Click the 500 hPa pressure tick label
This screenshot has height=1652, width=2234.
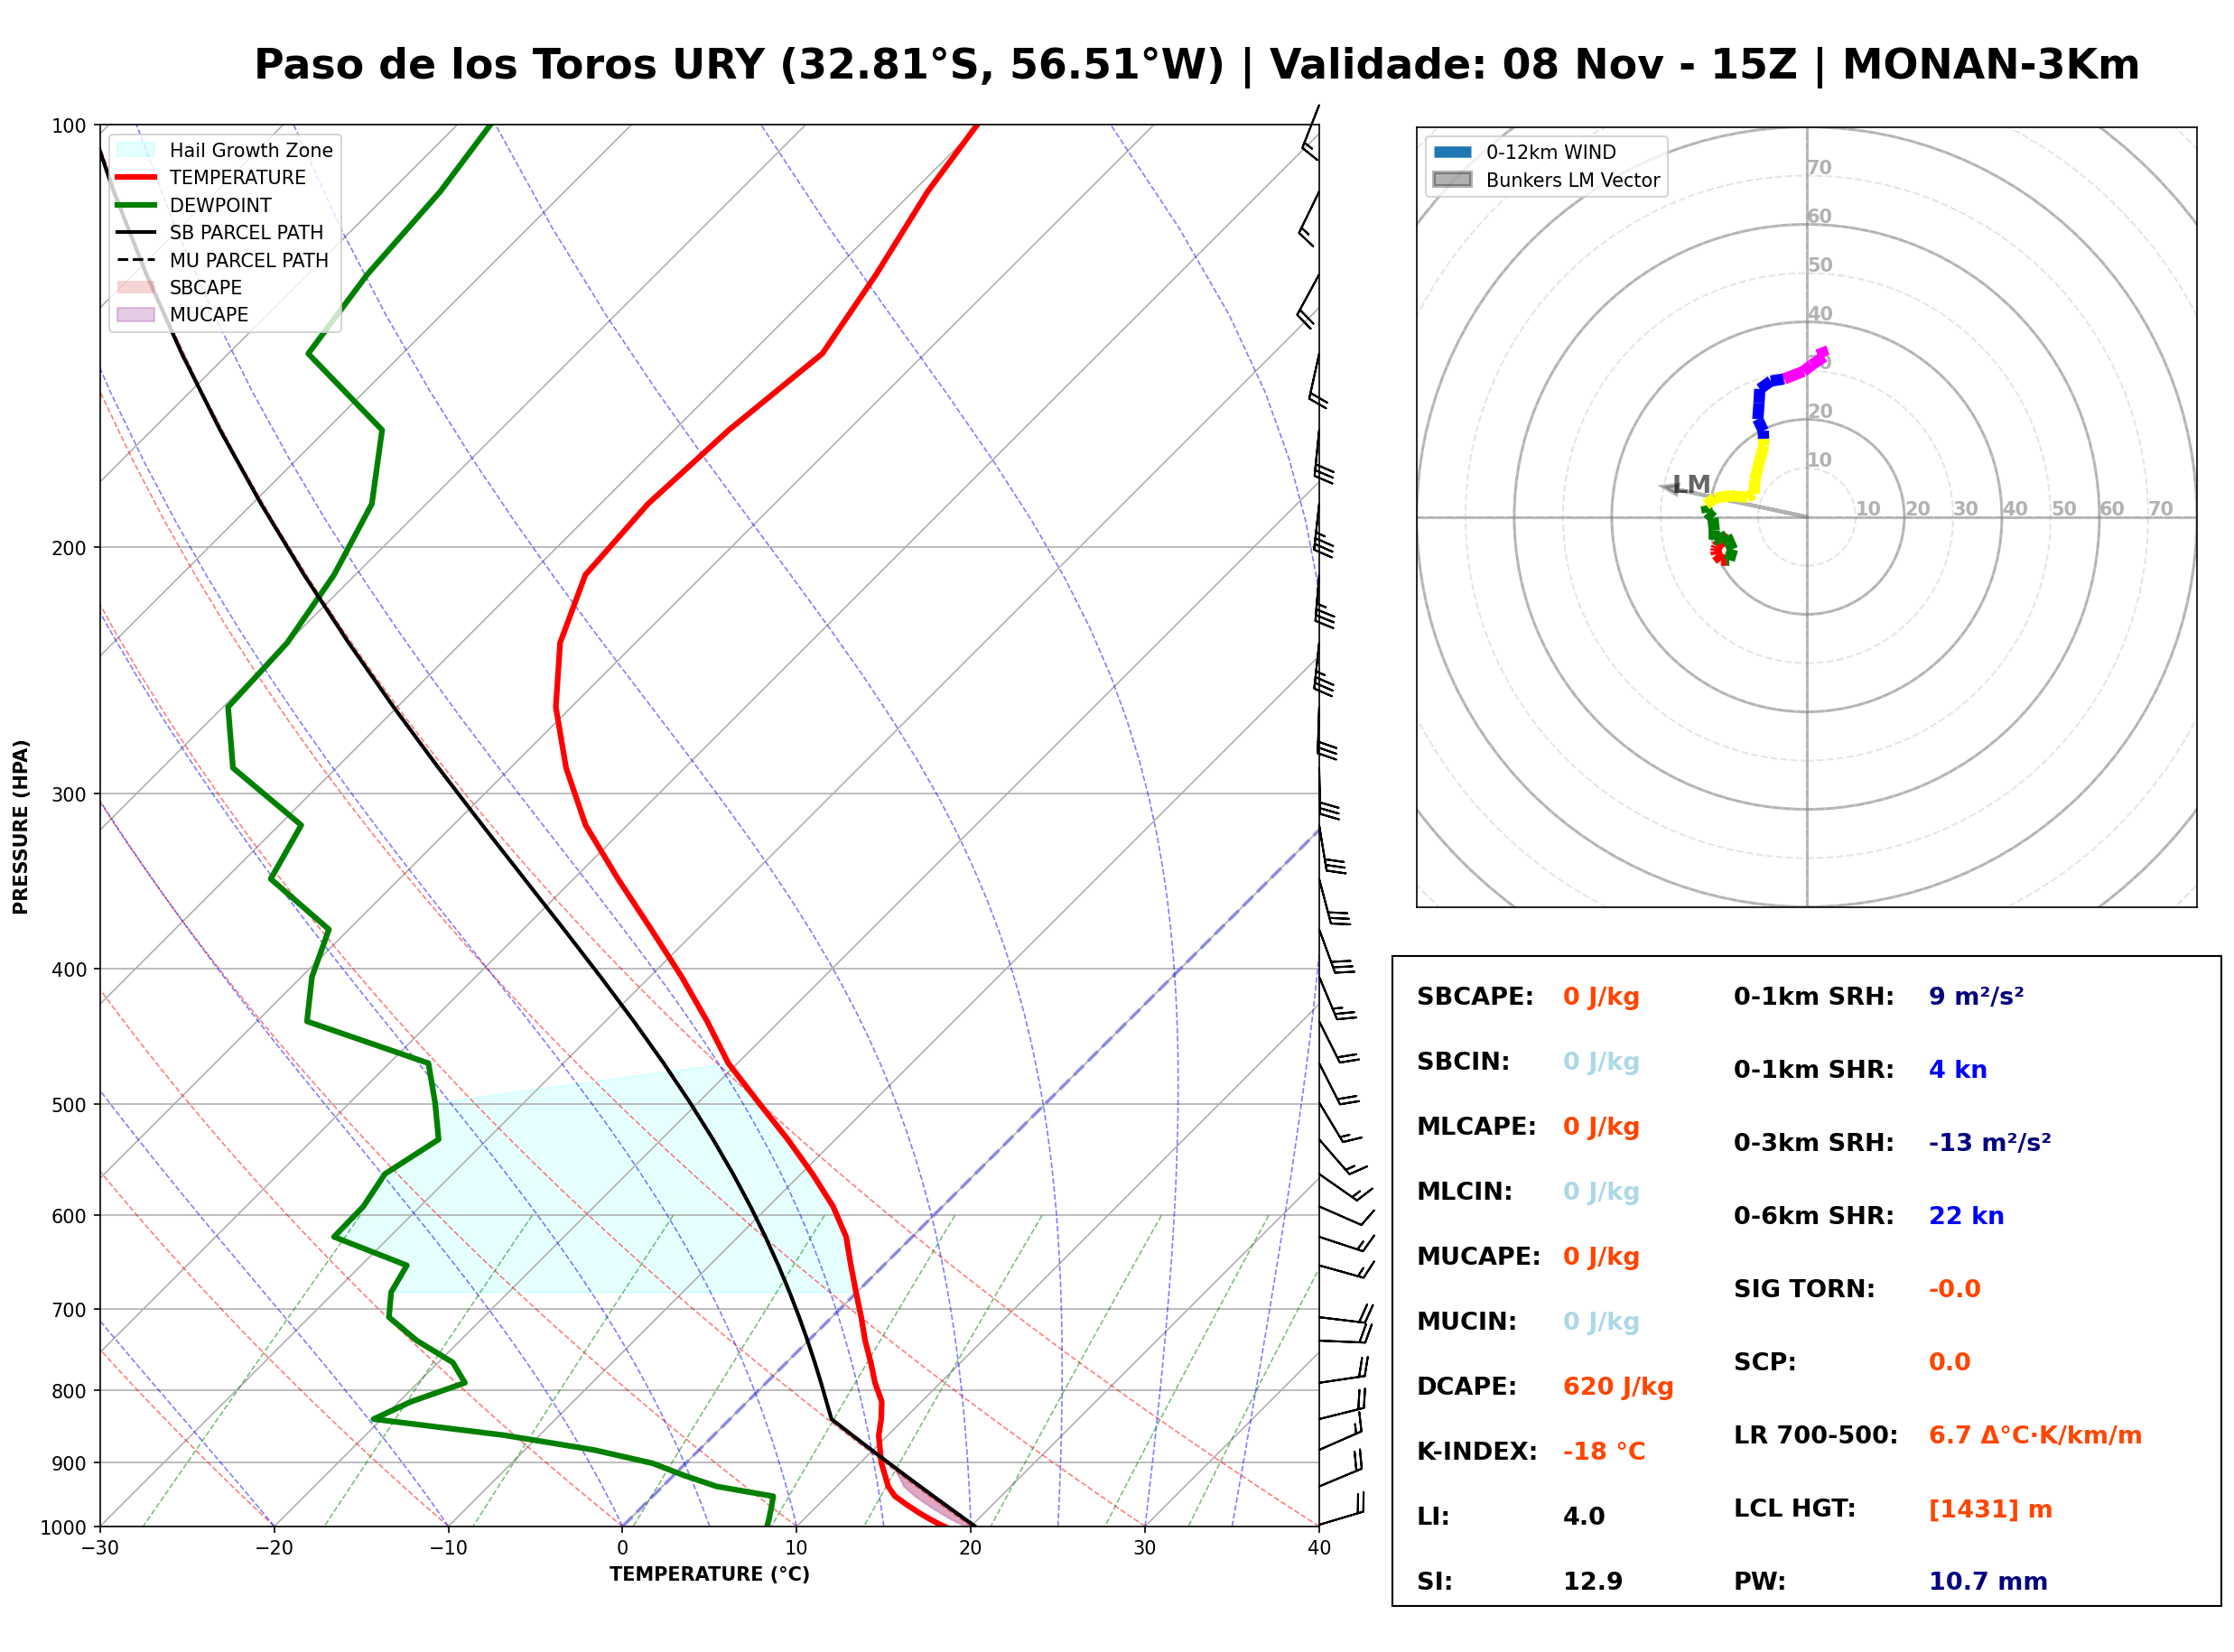point(69,1105)
